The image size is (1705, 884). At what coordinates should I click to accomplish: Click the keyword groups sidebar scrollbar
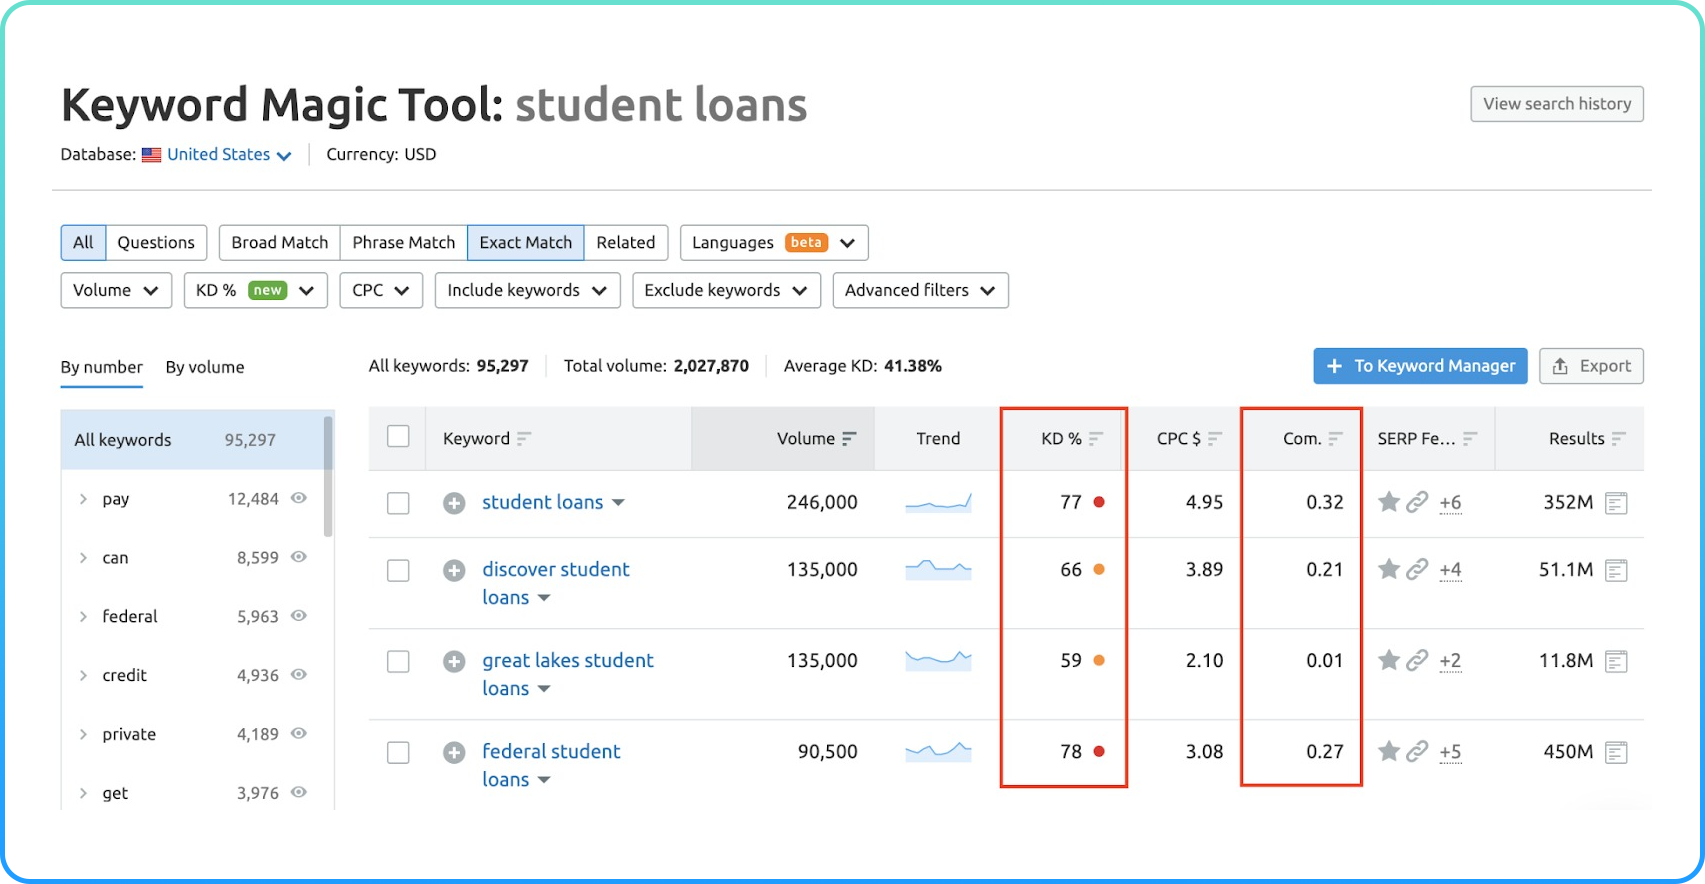click(328, 478)
